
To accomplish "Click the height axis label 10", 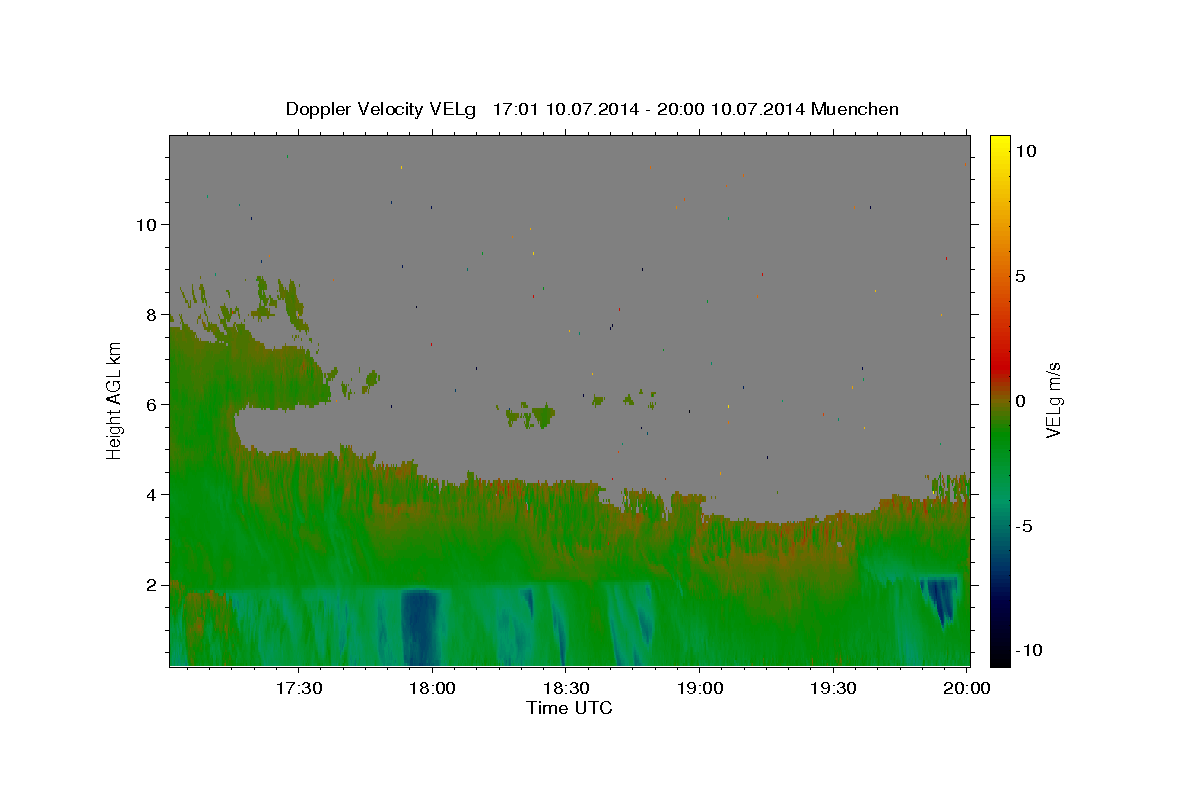I will coord(147,224).
